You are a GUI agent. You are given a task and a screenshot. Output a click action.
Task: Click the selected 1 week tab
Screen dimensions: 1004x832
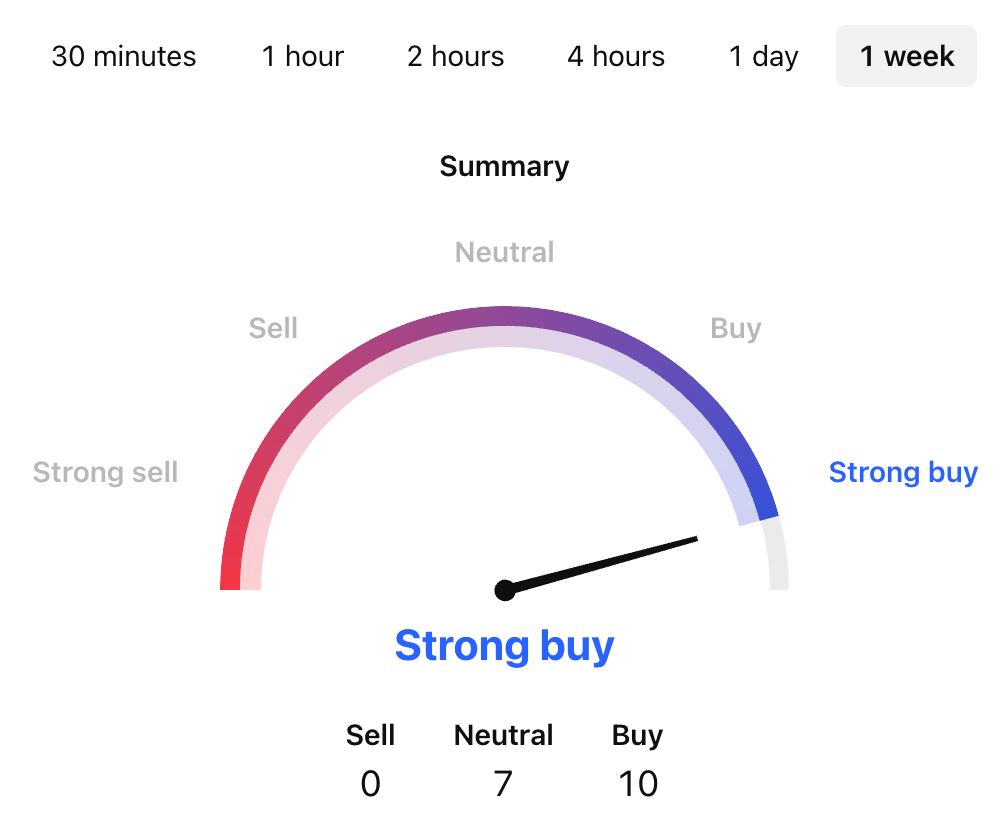pyautogui.click(x=907, y=57)
